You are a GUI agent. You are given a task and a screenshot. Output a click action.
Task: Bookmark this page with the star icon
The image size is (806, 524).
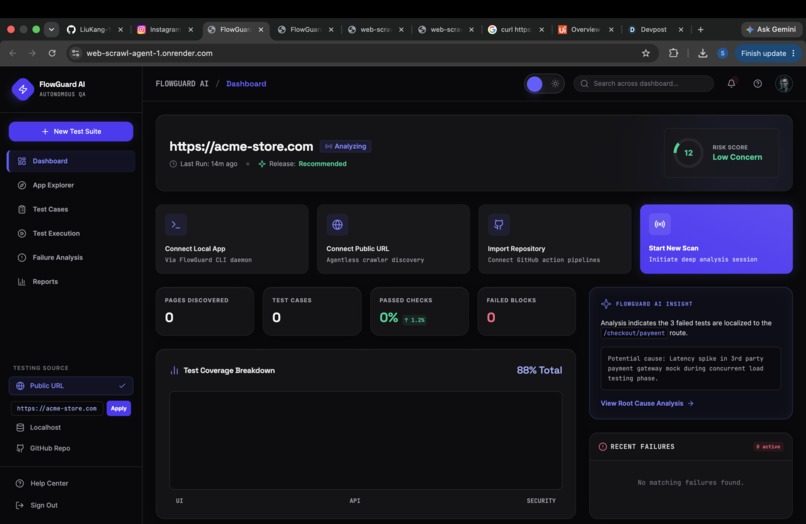pos(646,53)
